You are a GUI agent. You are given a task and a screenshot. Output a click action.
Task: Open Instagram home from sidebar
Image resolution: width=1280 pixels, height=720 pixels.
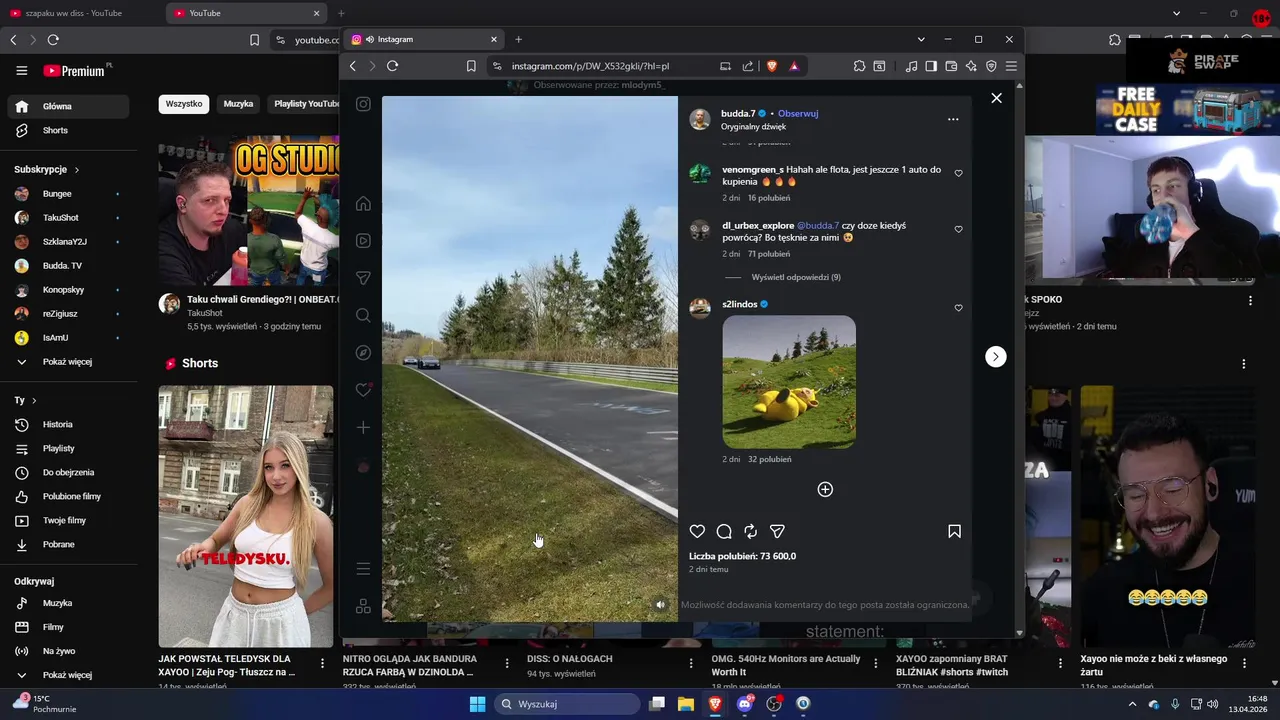point(363,204)
